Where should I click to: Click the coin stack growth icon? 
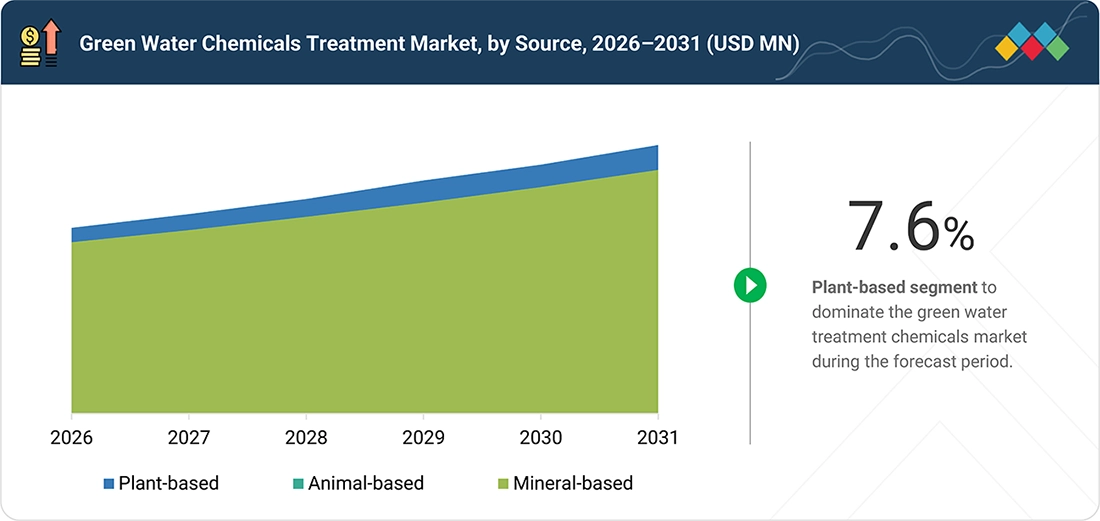(41, 43)
